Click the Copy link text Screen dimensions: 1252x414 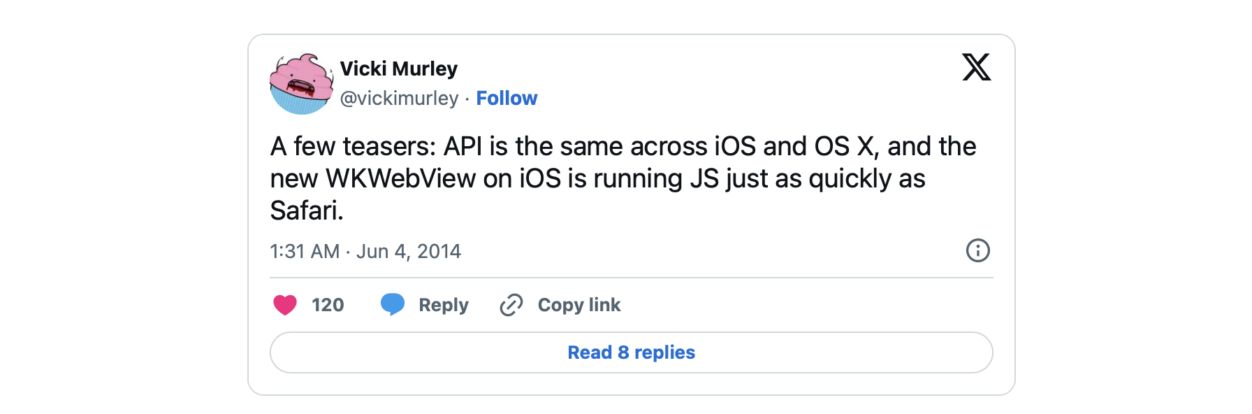pyautogui.click(x=579, y=305)
